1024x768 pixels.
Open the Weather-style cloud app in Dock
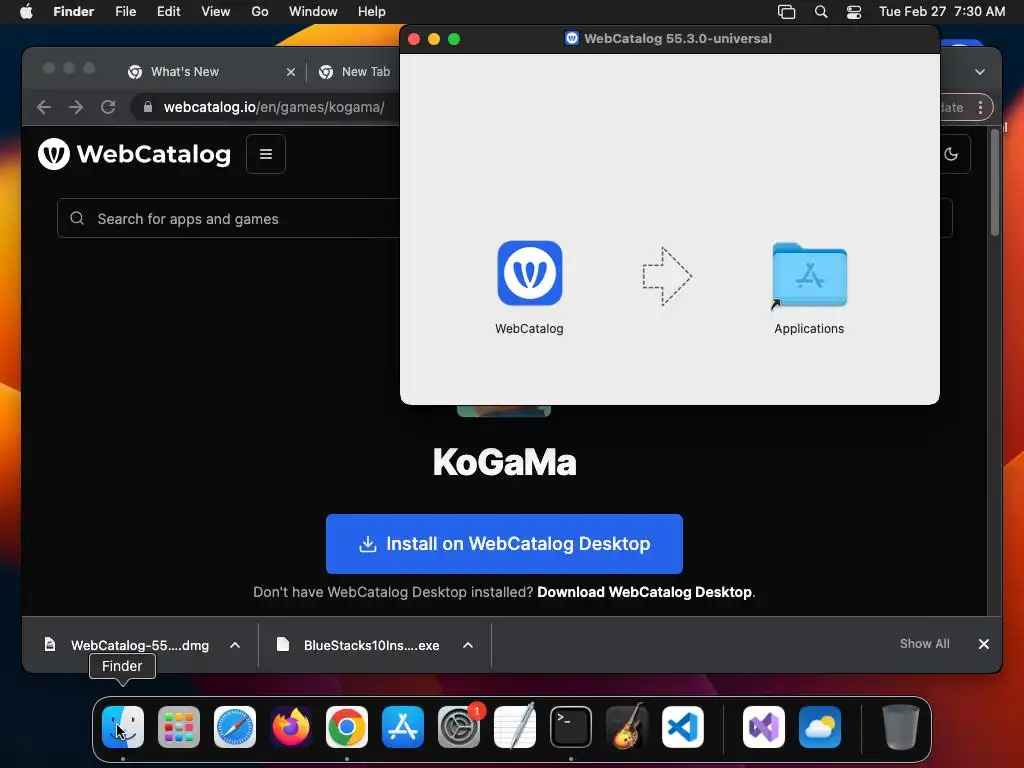(x=820, y=727)
